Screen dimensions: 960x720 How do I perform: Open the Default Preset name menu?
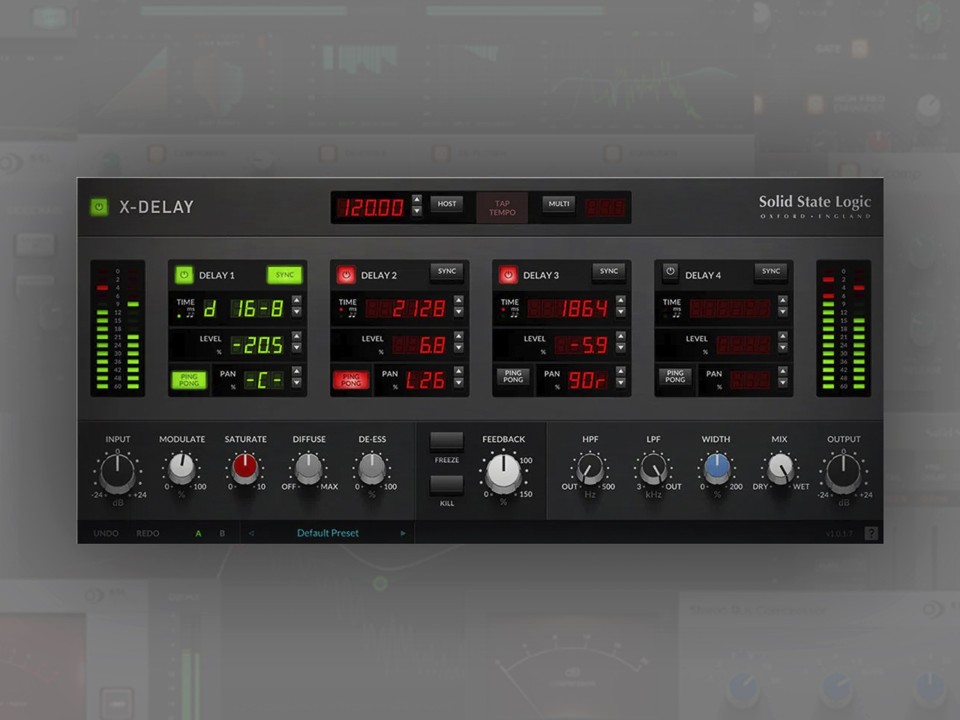click(x=328, y=533)
